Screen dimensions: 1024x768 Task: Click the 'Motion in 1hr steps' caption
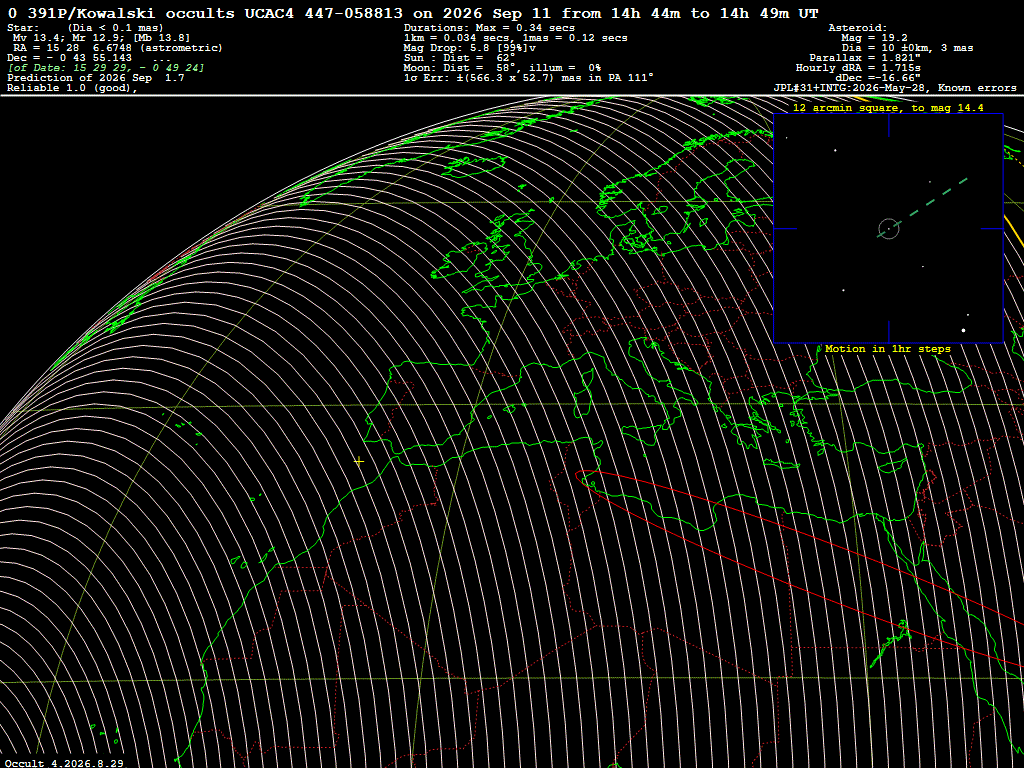888,349
